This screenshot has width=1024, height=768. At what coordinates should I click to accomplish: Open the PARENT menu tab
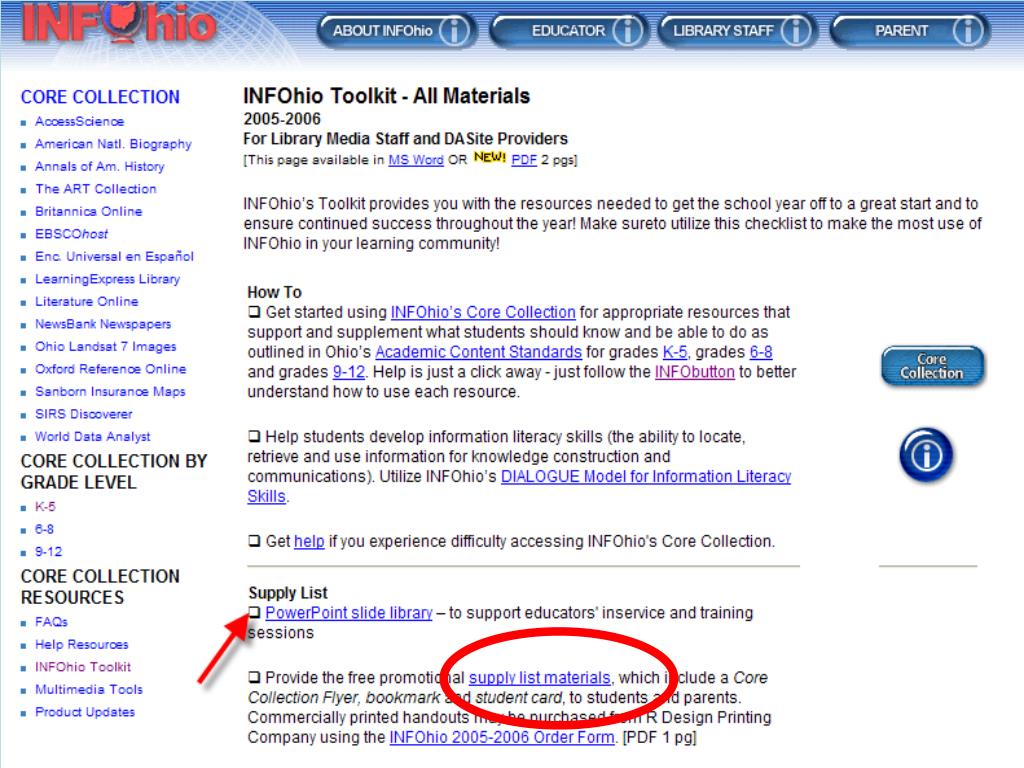910,31
